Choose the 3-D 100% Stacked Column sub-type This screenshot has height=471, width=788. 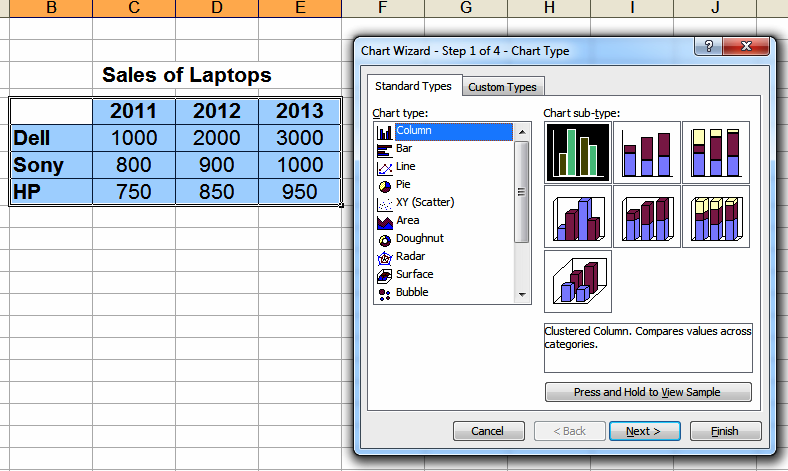click(716, 217)
